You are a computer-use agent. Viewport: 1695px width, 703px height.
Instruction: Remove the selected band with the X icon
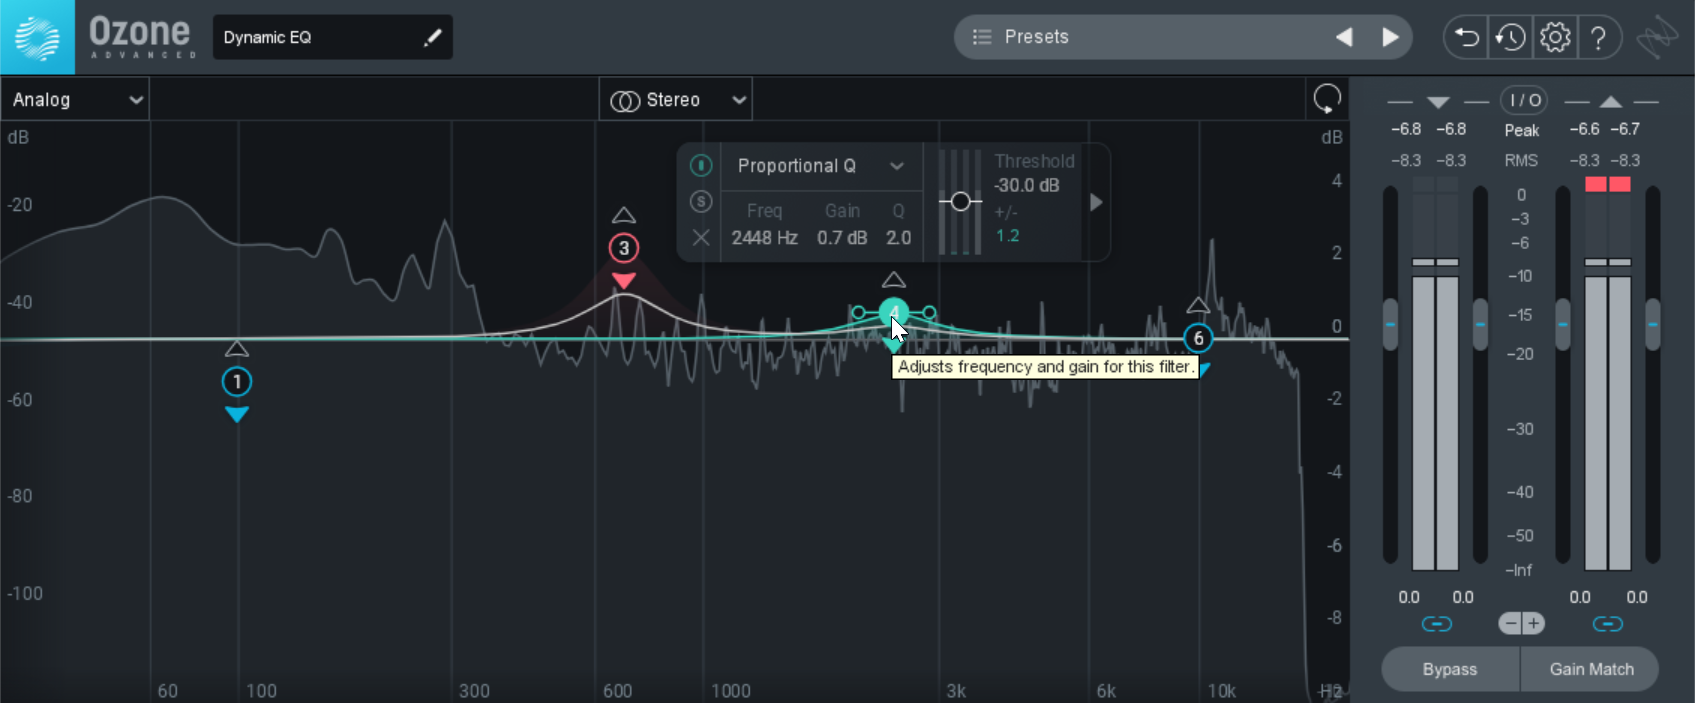click(x=701, y=238)
